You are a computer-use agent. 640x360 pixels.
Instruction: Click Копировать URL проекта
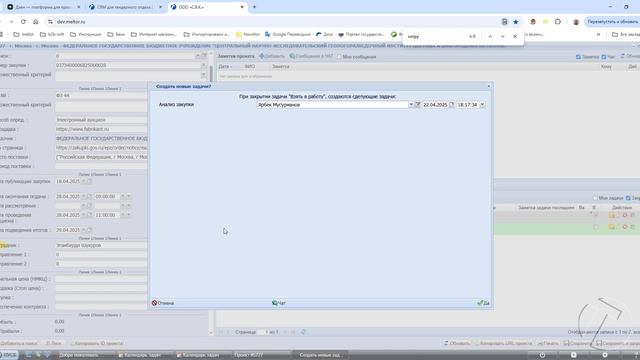(503, 343)
